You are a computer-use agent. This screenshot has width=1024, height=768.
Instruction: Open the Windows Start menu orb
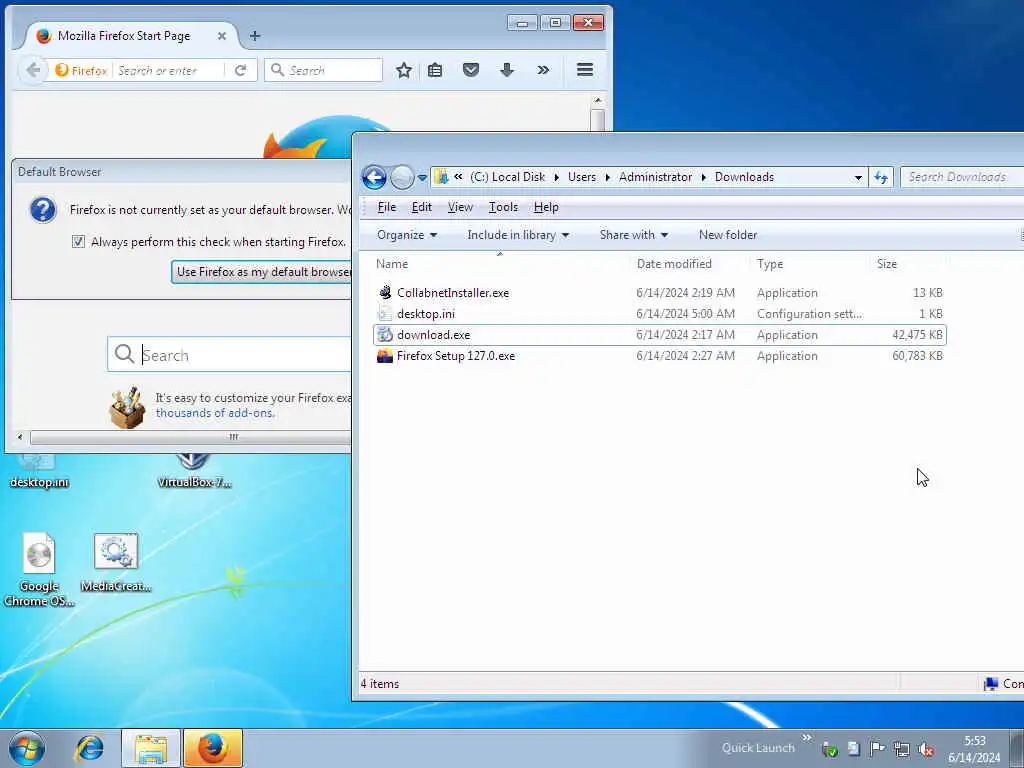27,748
